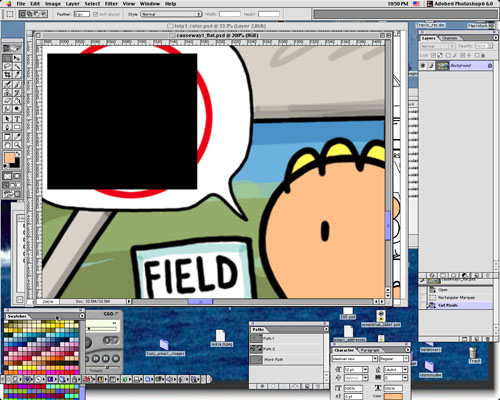Switch to the Channels tab

[x=449, y=38]
